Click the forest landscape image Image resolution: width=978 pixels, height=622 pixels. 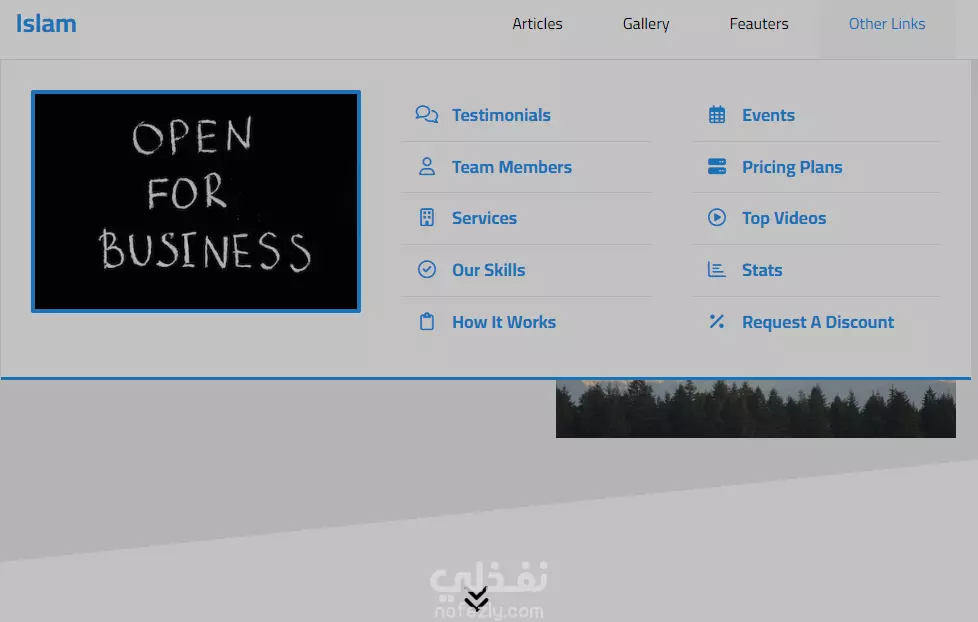click(755, 409)
